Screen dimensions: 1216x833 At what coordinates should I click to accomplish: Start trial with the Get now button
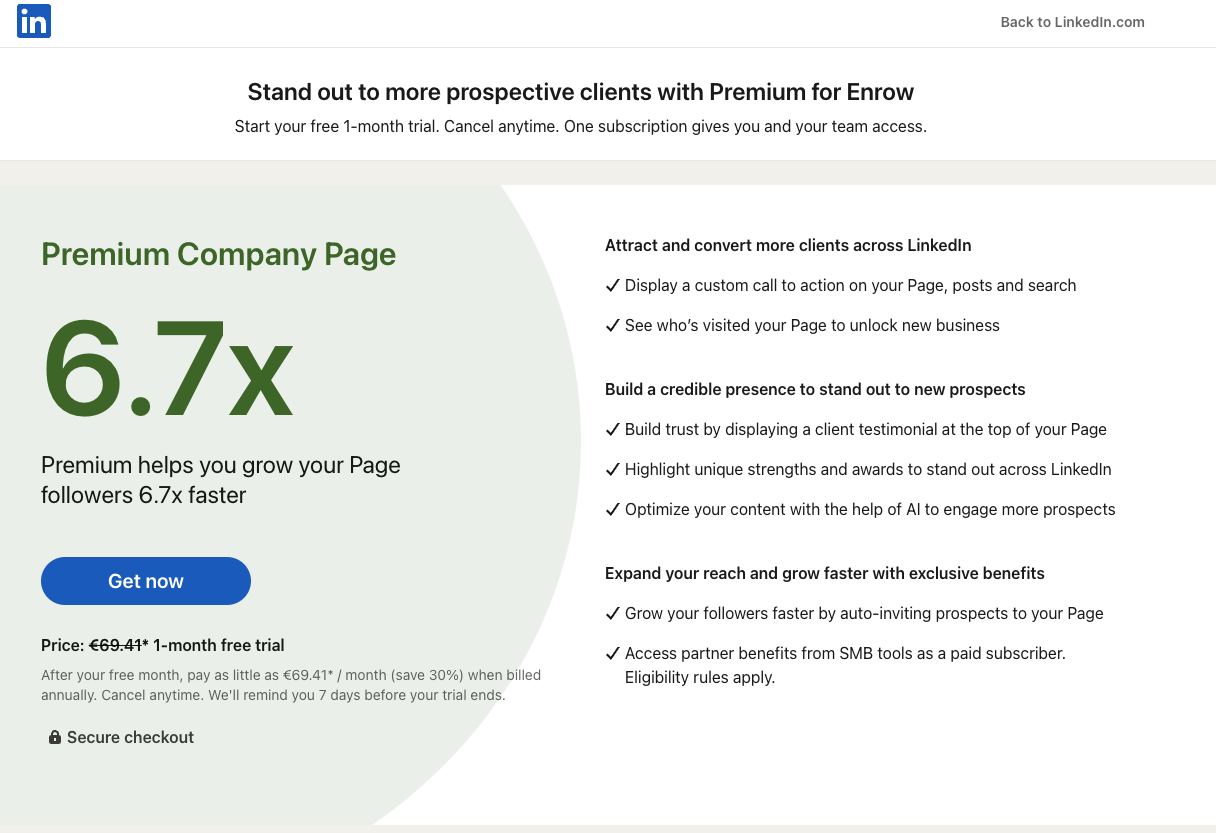coord(146,581)
